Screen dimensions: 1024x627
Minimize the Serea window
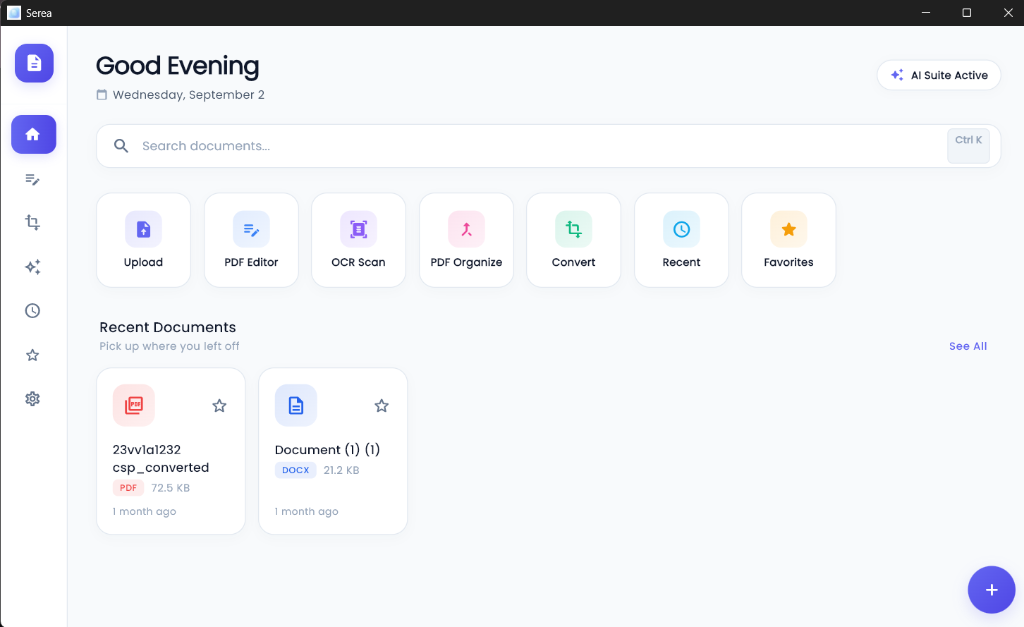(925, 13)
